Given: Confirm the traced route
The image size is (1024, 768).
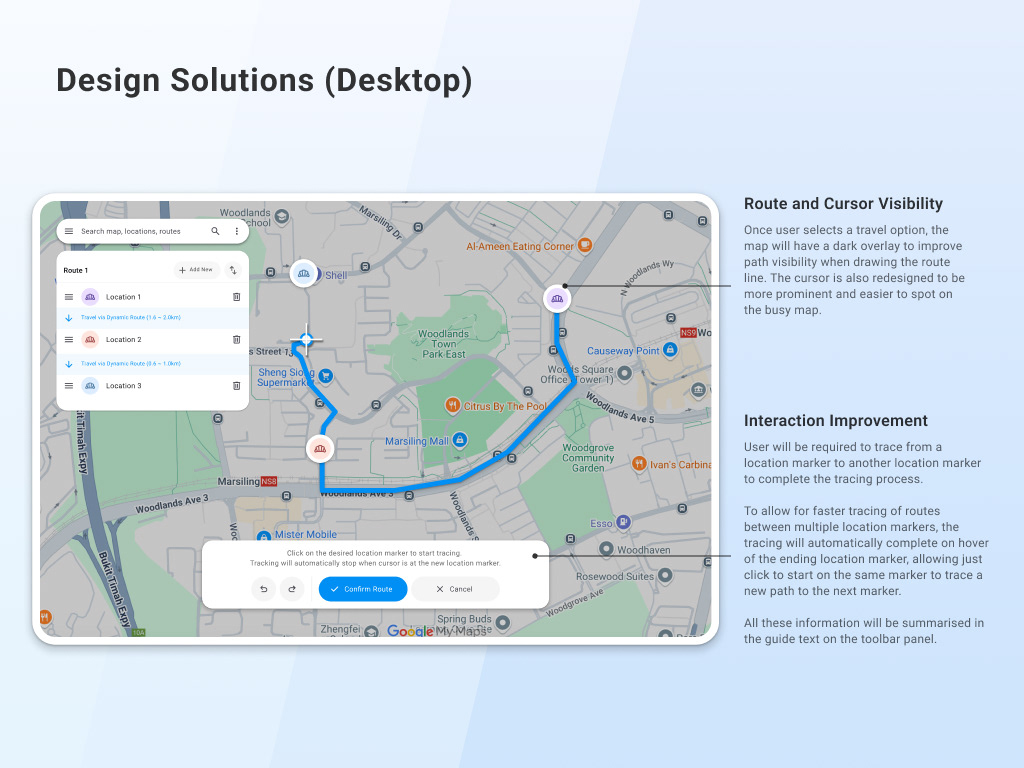Looking at the screenshot, I should pos(363,589).
